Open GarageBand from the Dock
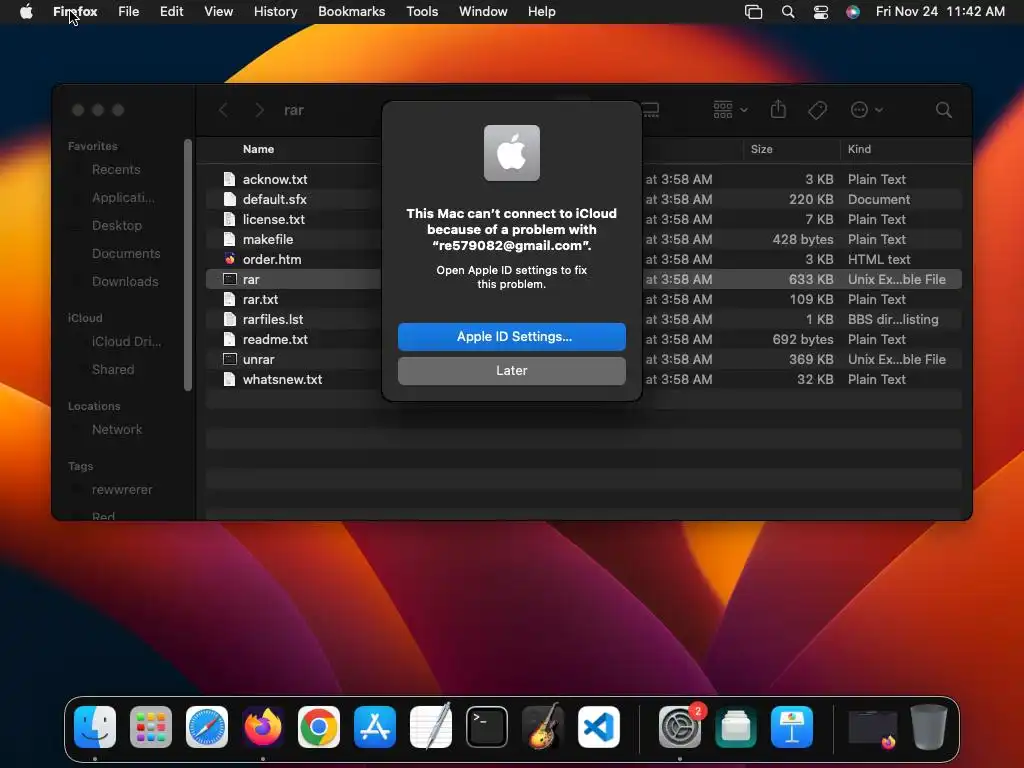Viewport: 1024px width, 768px height. pos(543,727)
